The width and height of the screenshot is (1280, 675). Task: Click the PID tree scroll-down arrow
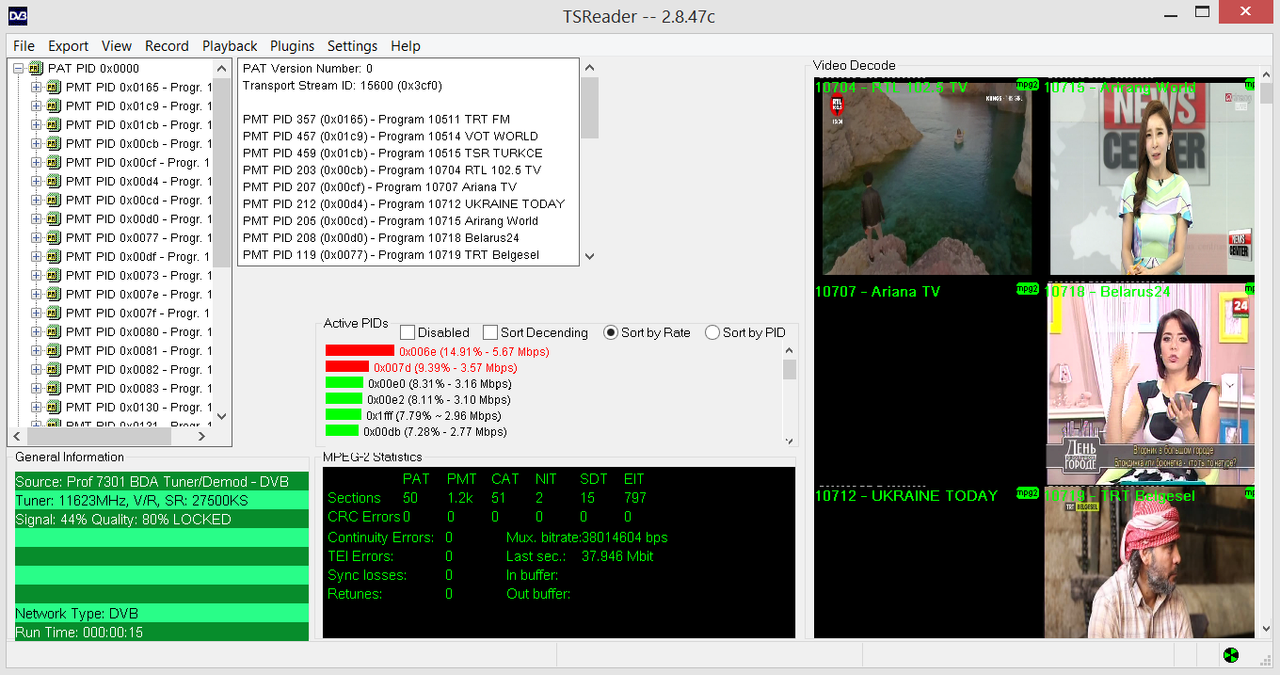click(x=222, y=417)
